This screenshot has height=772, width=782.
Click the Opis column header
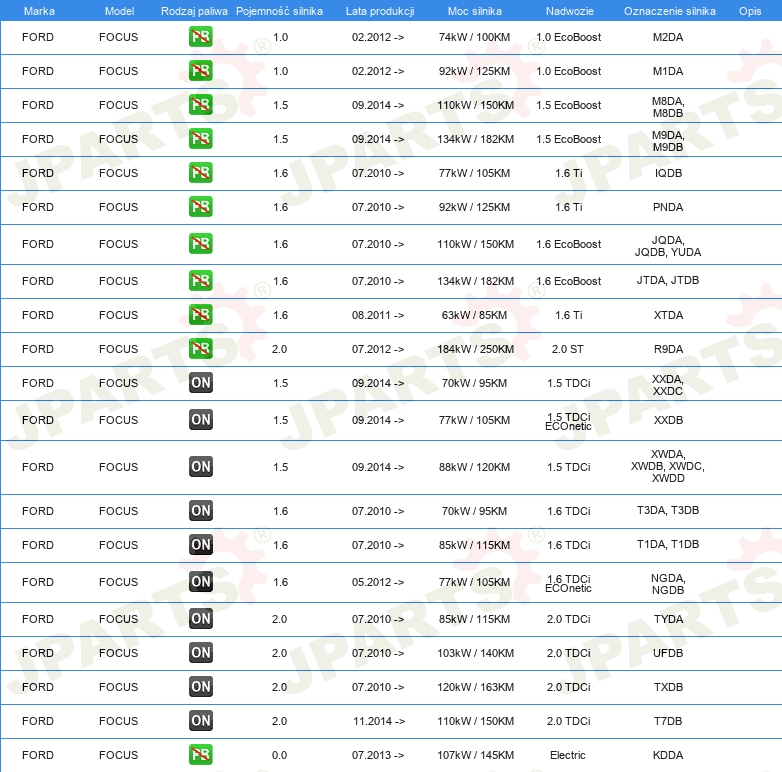(x=749, y=10)
